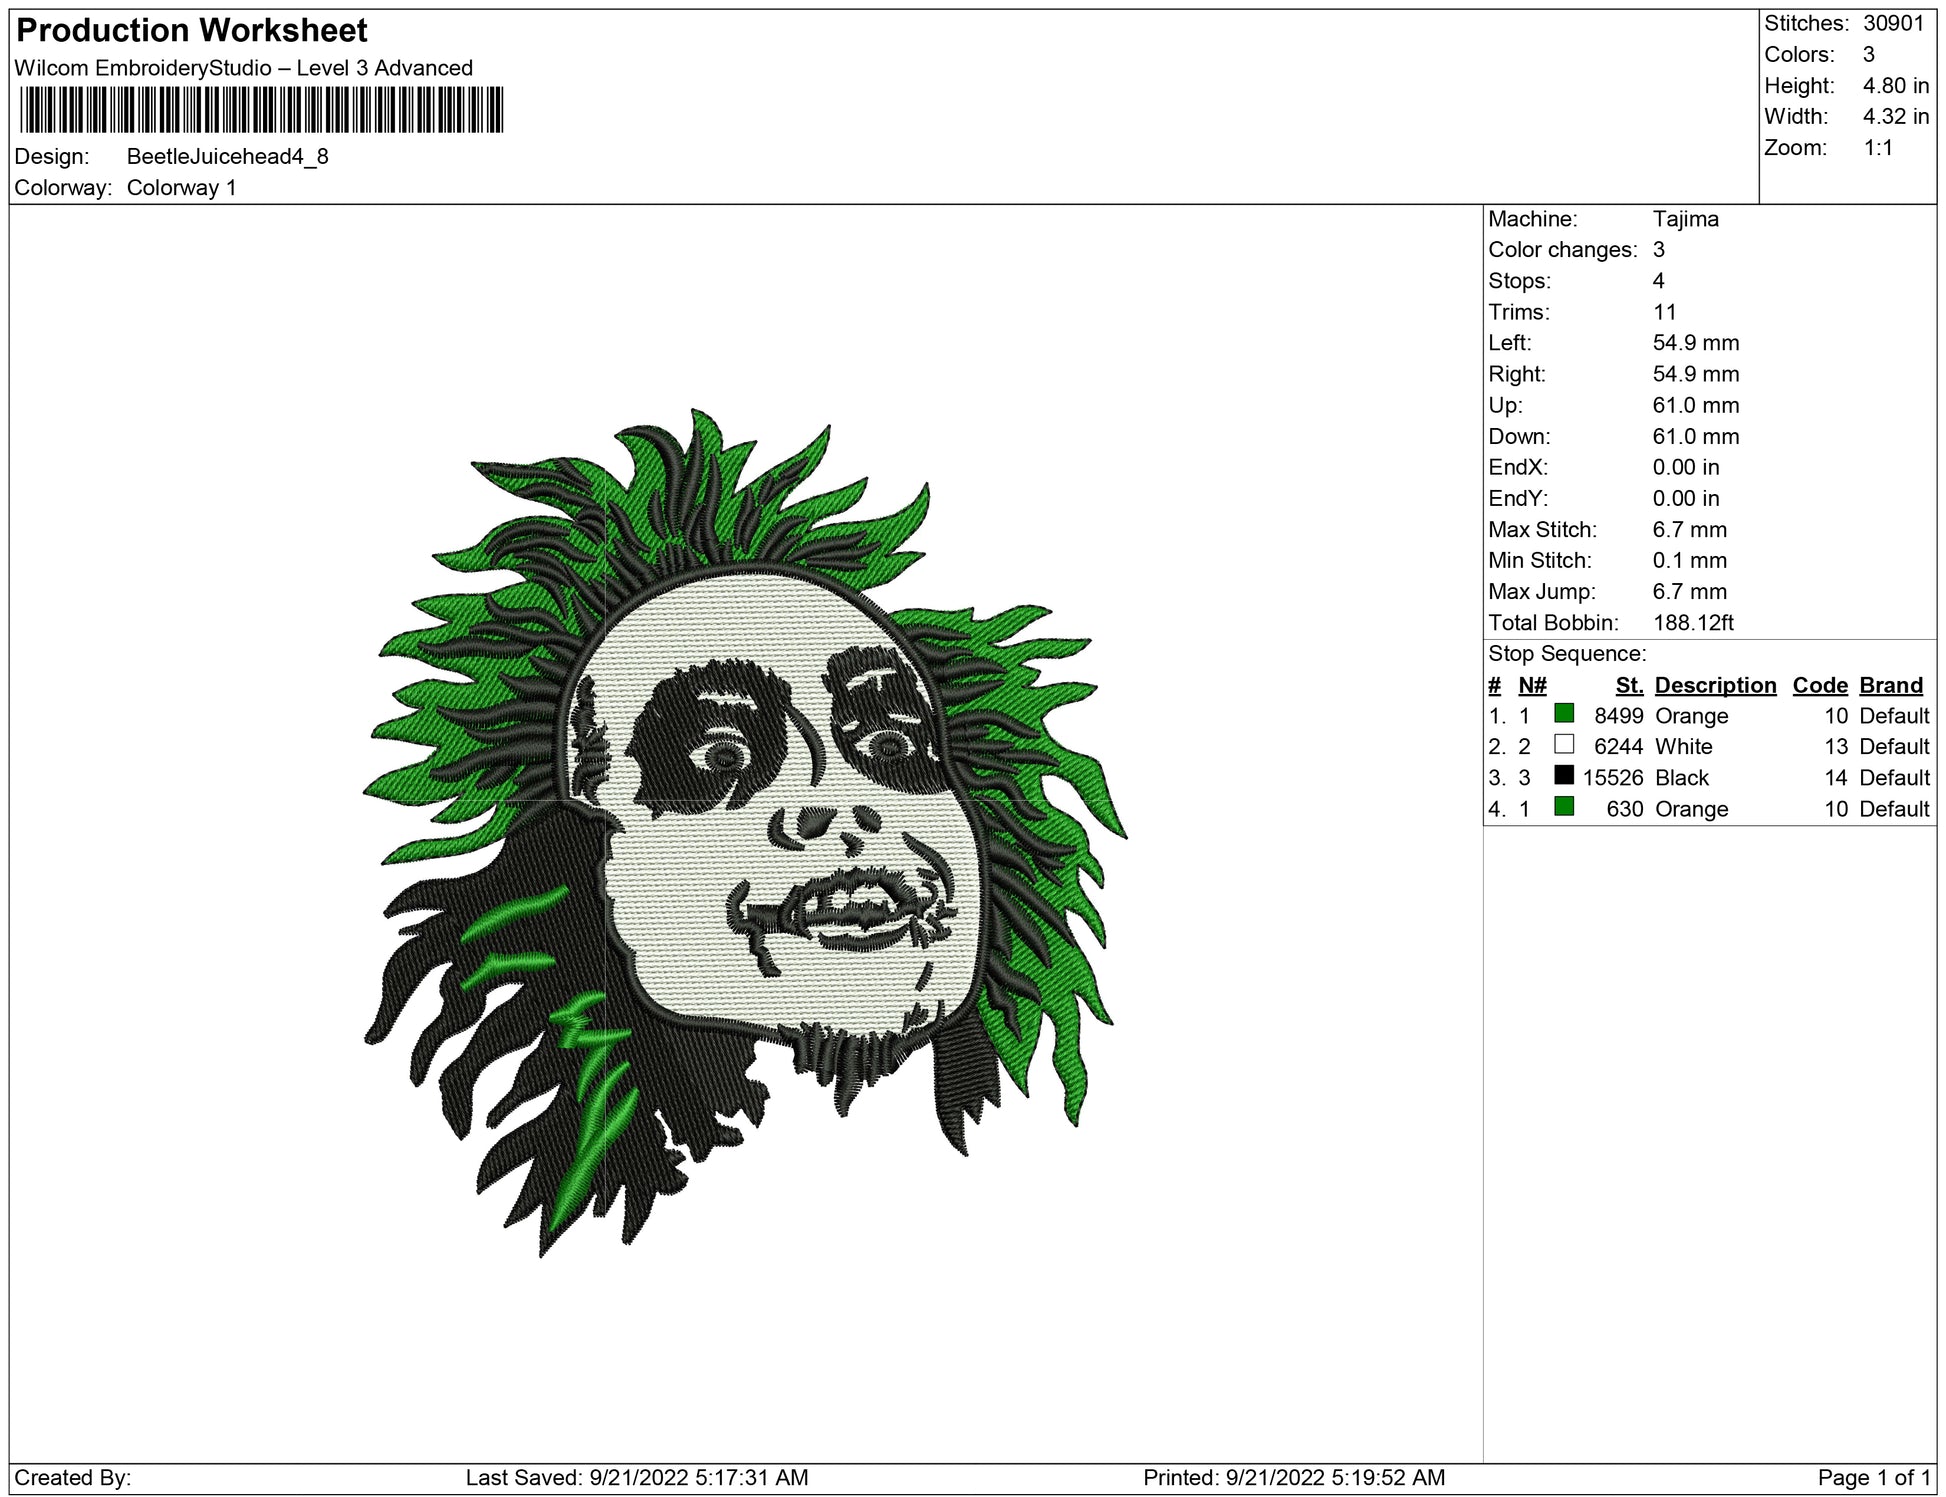
Task: Click the Page 1 of 1 footer text
Action: [1873, 1477]
